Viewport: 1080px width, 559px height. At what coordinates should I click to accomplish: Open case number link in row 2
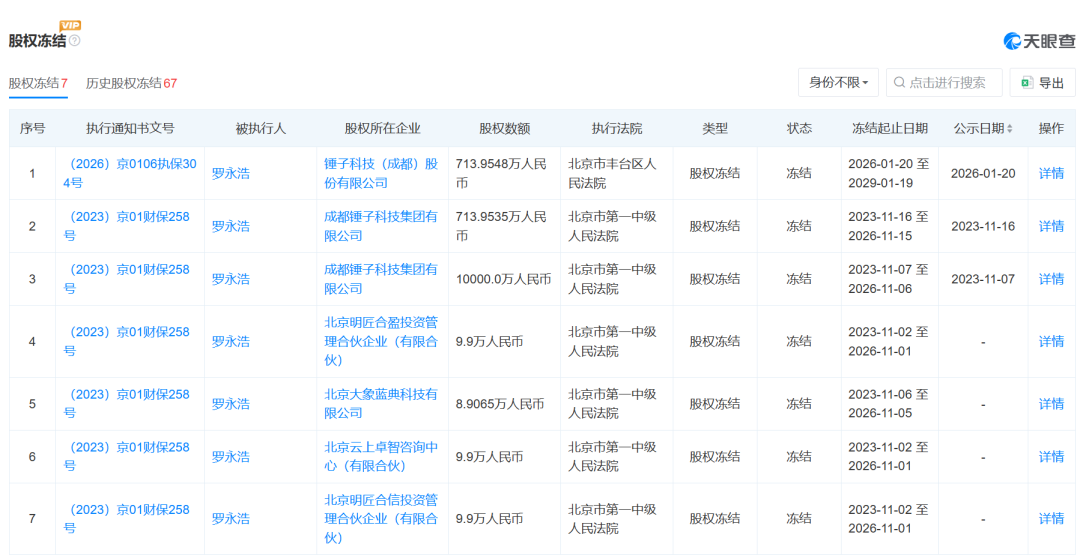tap(126, 226)
